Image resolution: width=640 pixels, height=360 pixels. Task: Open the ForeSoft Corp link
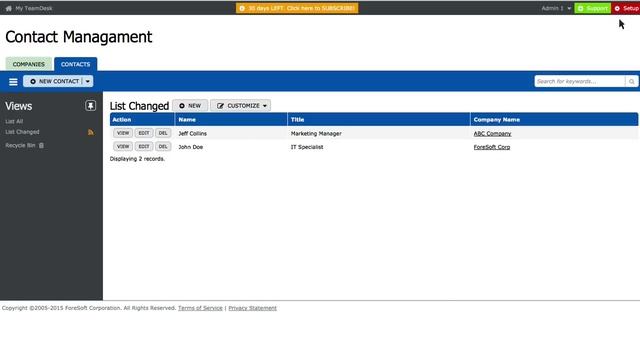(x=492, y=147)
